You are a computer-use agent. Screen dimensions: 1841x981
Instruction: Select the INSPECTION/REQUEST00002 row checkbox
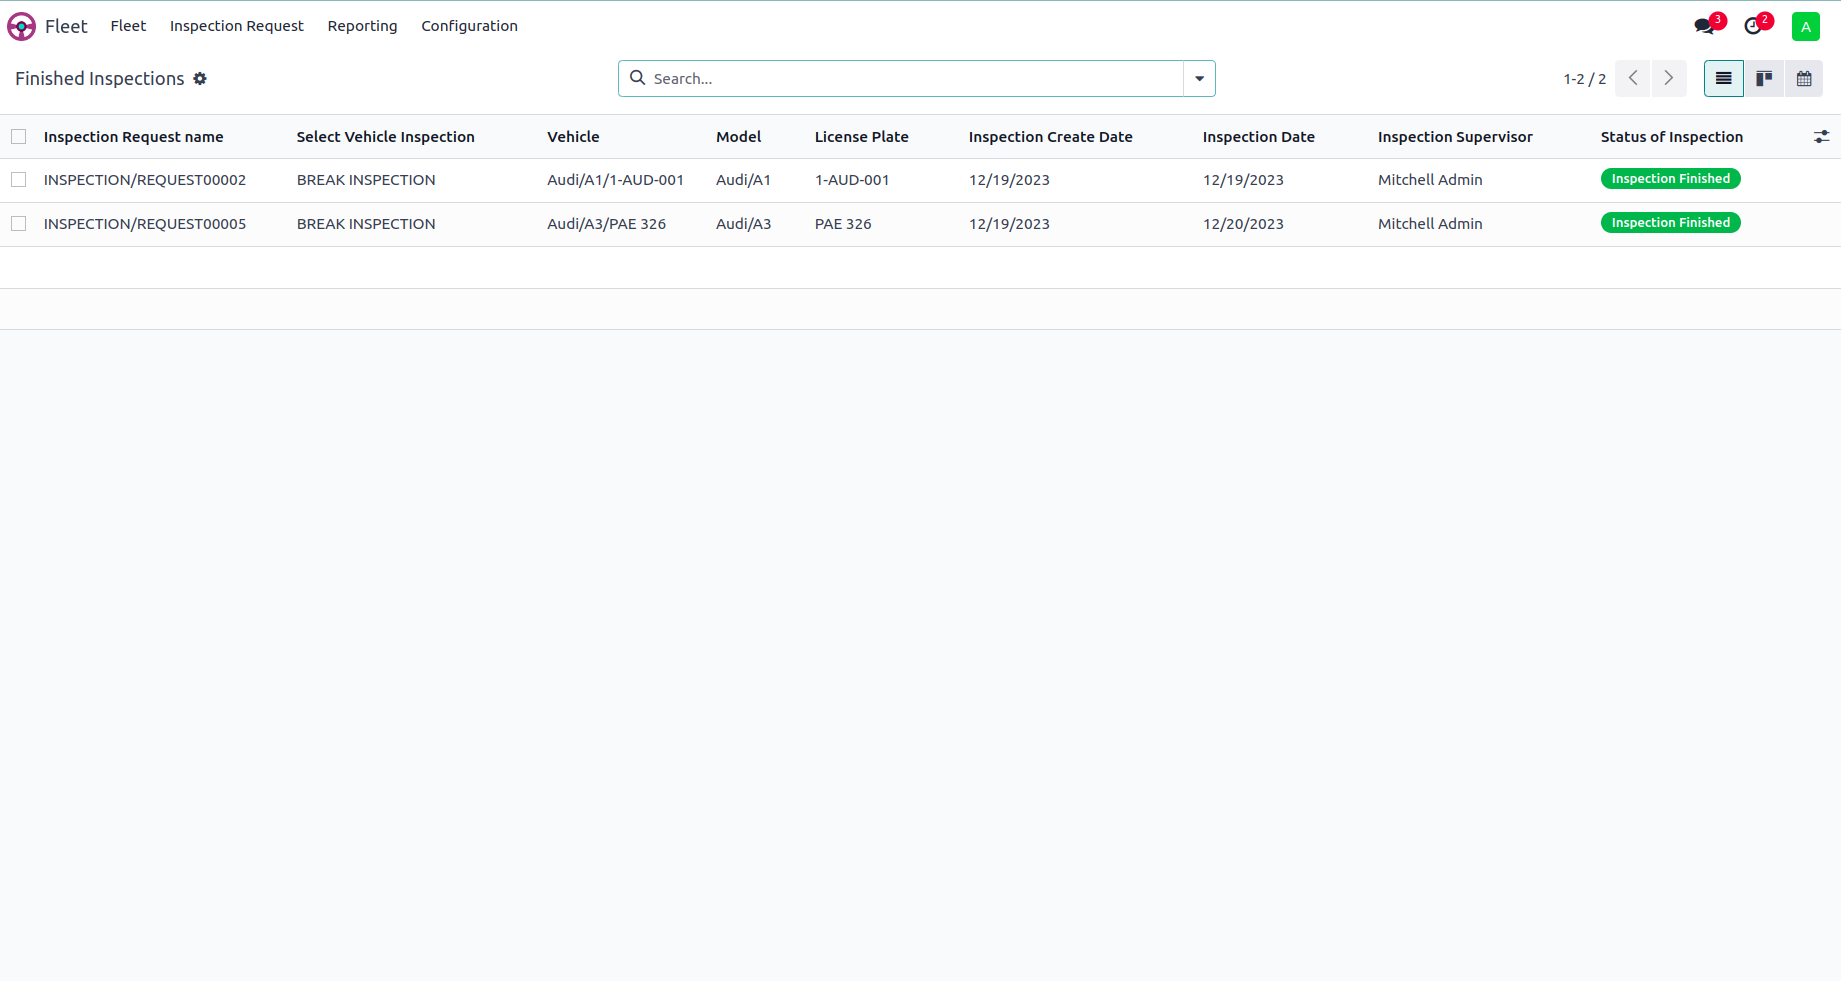[x=19, y=180]
